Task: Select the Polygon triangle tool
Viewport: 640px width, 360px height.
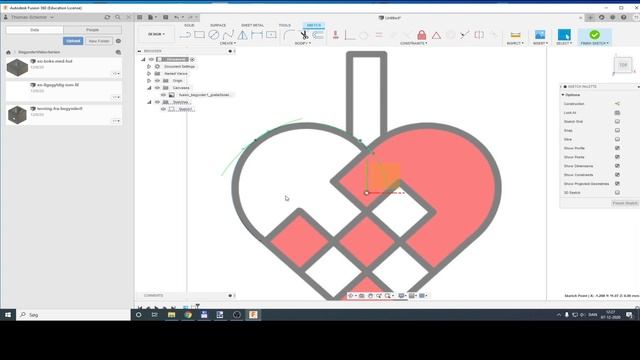Action: tap(242, 35)
